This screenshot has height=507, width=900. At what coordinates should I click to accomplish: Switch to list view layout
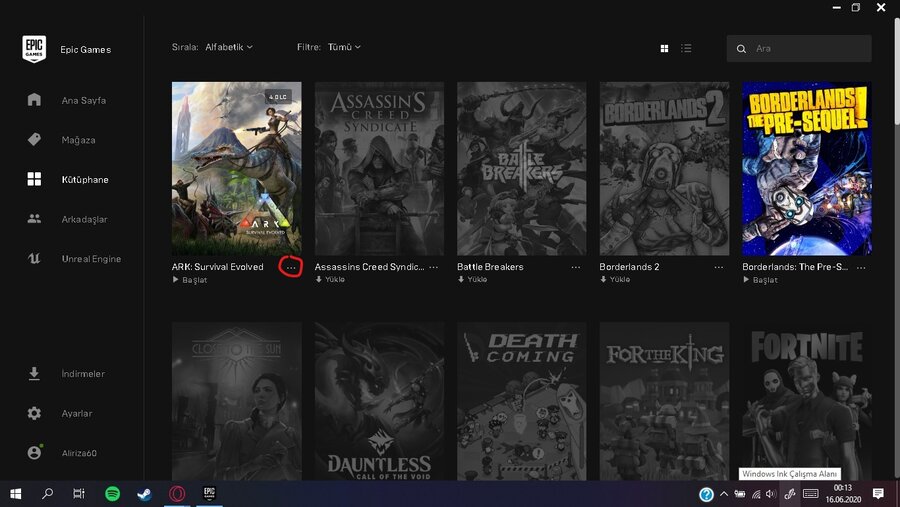pos(686,48)
